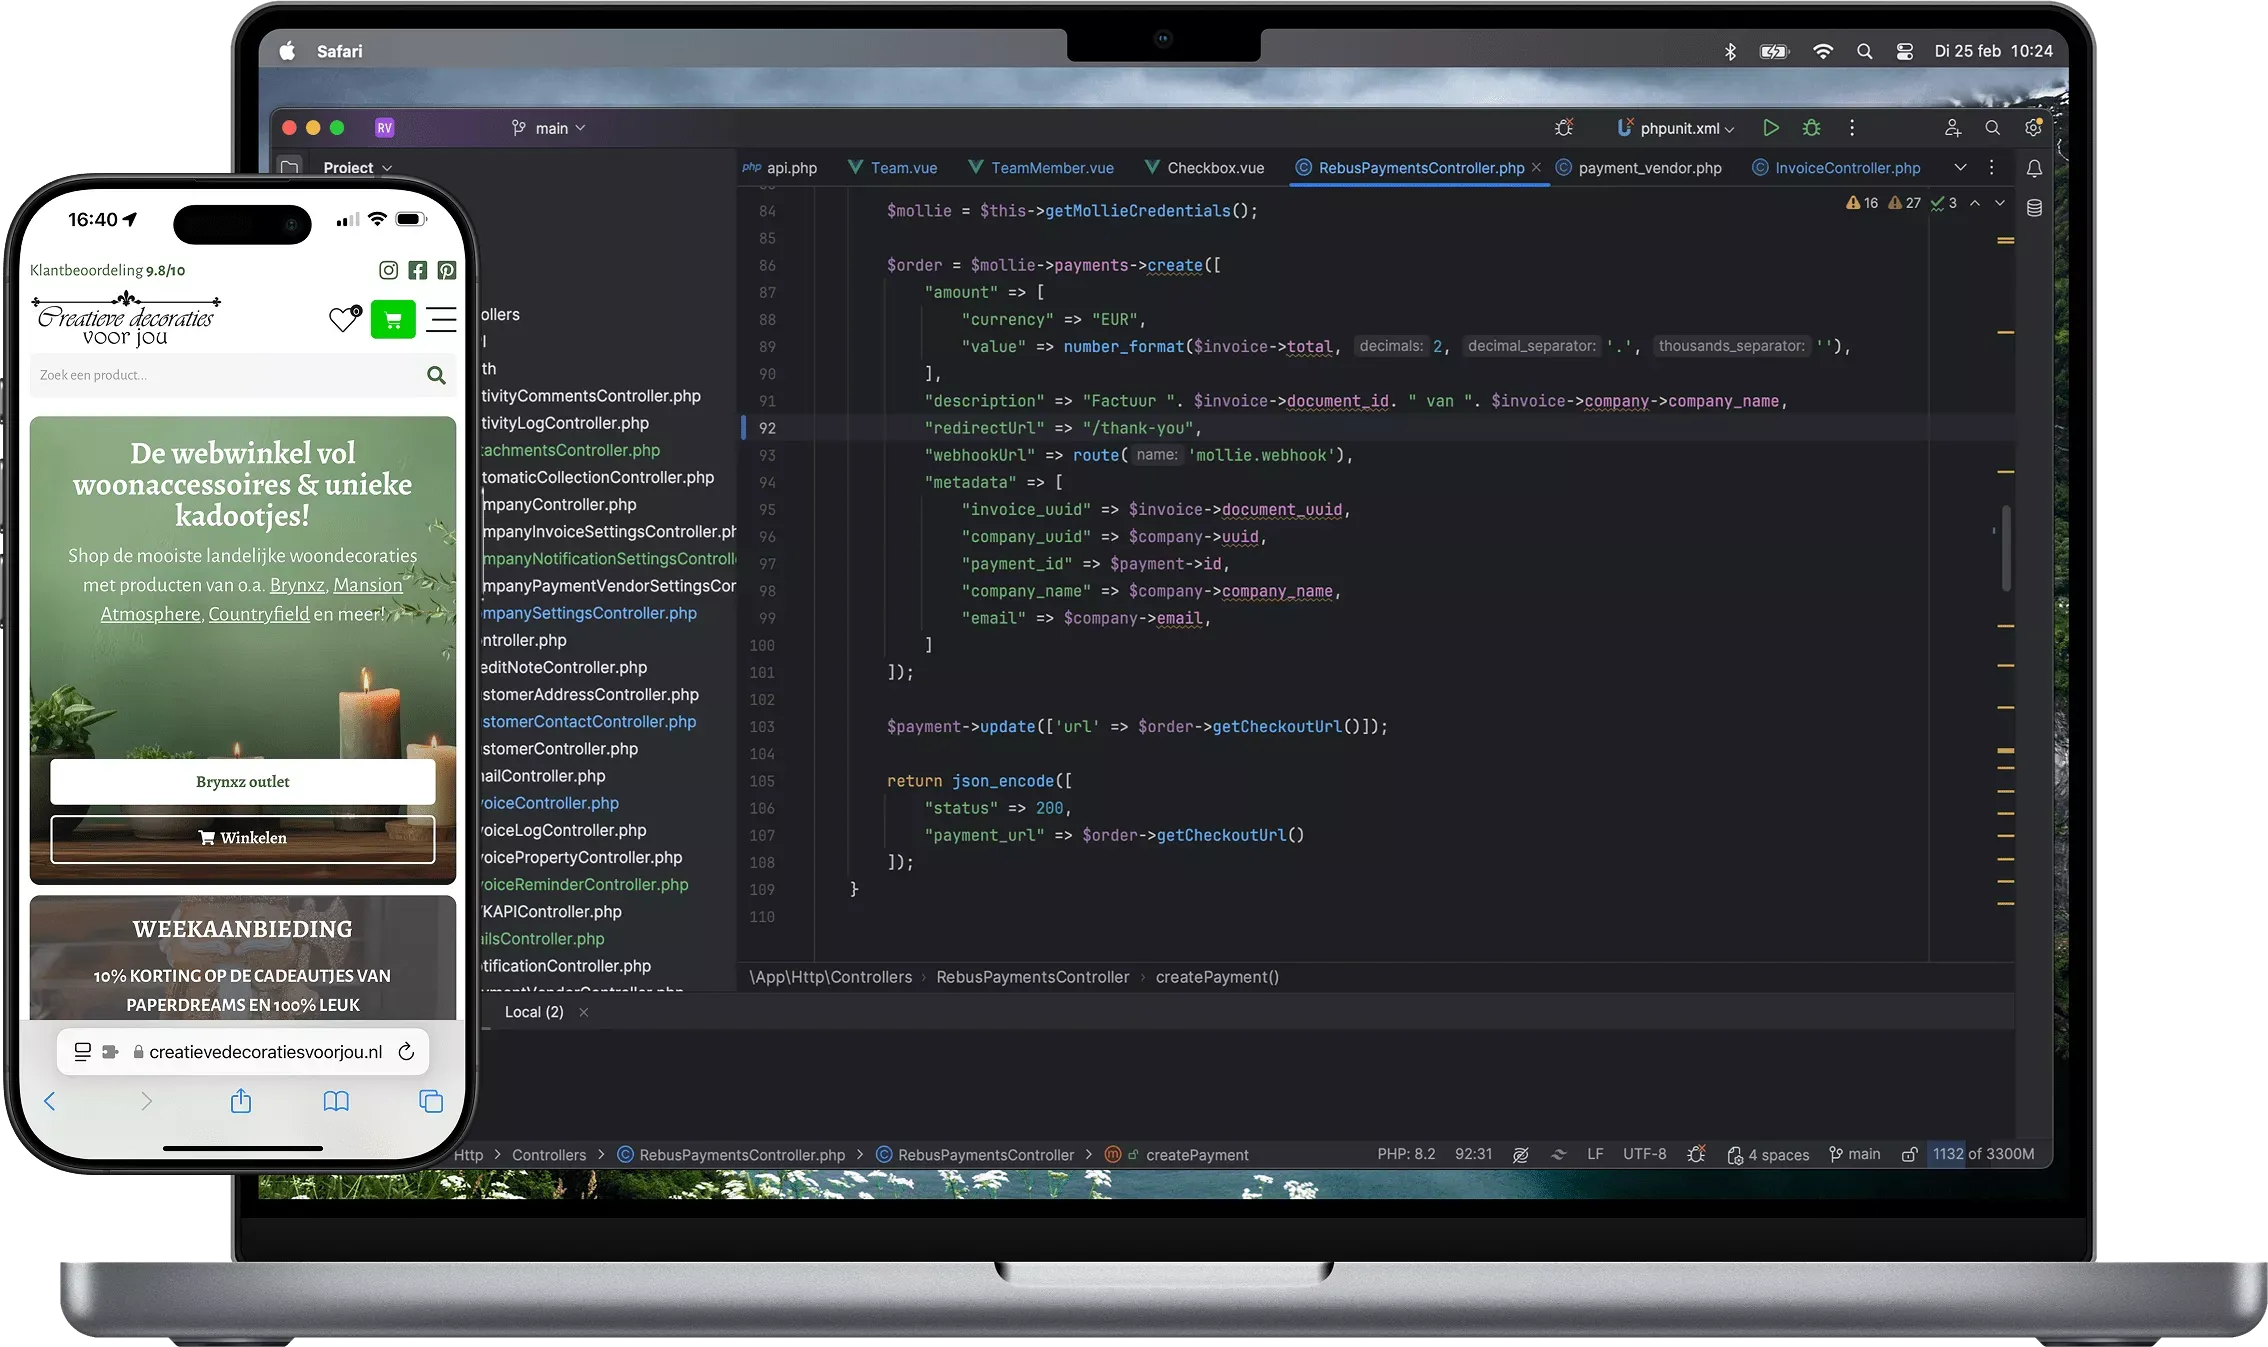Open macOS Spotlight search
The image size is (2268, 1347).
1864,51
